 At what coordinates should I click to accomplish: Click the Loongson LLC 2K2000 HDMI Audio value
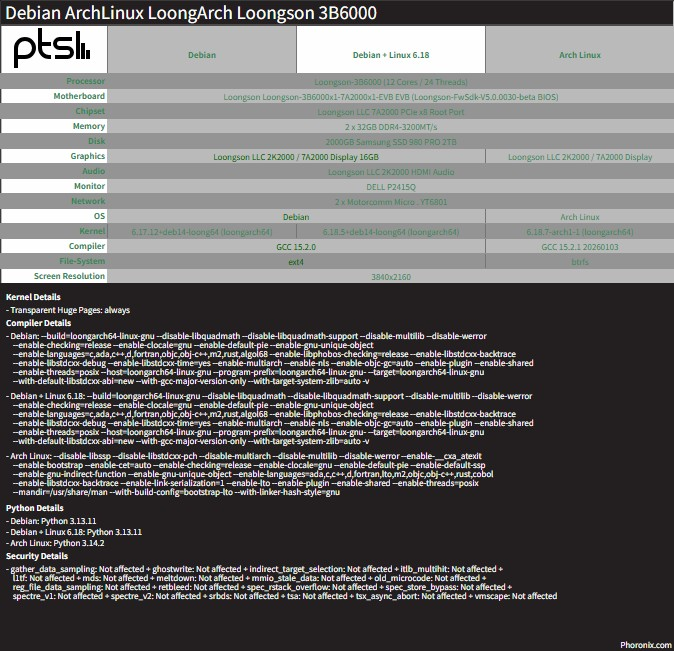point(391,172)
